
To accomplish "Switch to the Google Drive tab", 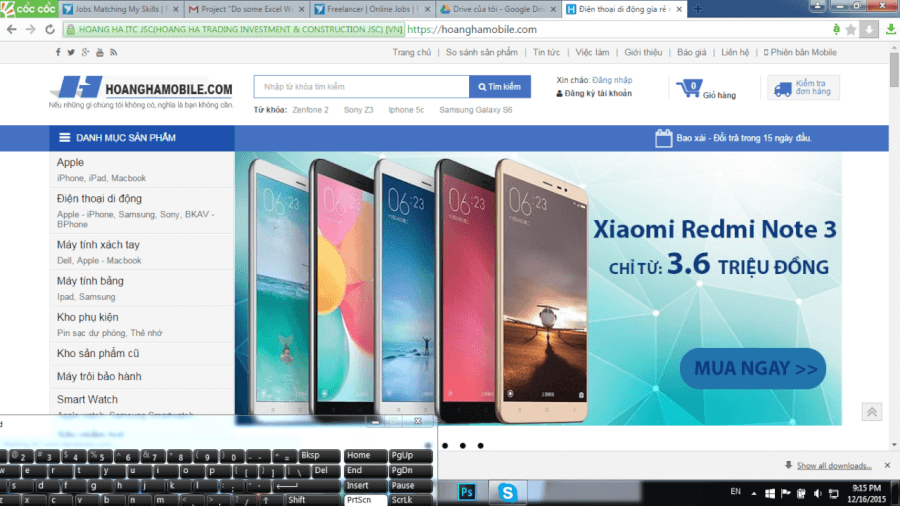I will (498, 9).
